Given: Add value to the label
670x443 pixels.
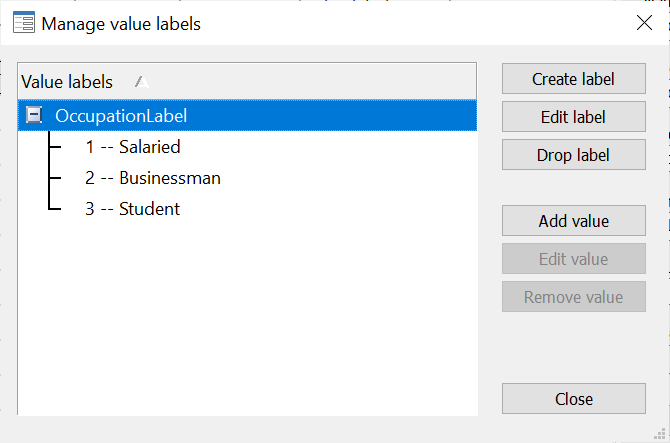Looking at the screenshot, I should [x=573, y=221].
